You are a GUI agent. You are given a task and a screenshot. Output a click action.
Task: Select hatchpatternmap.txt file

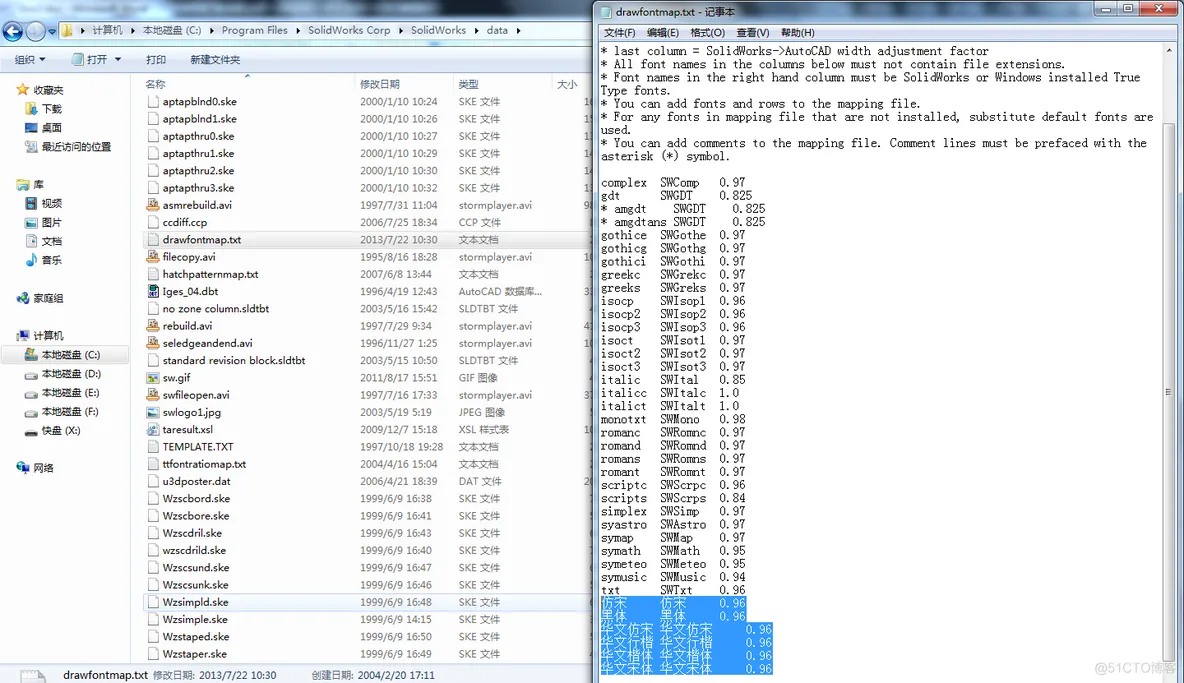tap(210, 274)
